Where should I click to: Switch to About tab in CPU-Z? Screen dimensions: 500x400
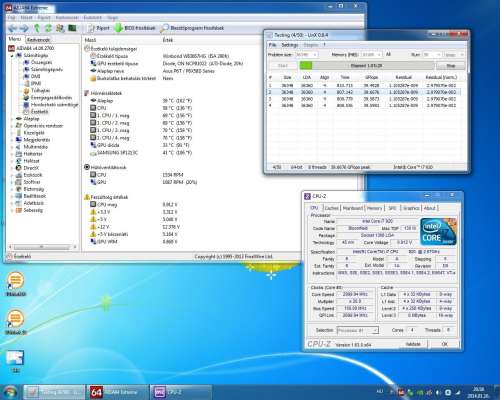(x=430, y=208)
